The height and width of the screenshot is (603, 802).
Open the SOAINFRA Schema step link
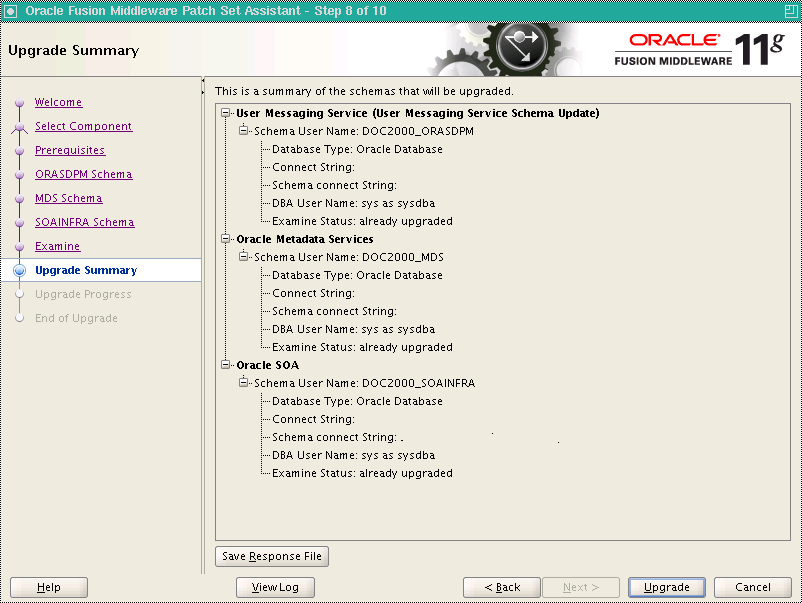(x=85, y=222)
